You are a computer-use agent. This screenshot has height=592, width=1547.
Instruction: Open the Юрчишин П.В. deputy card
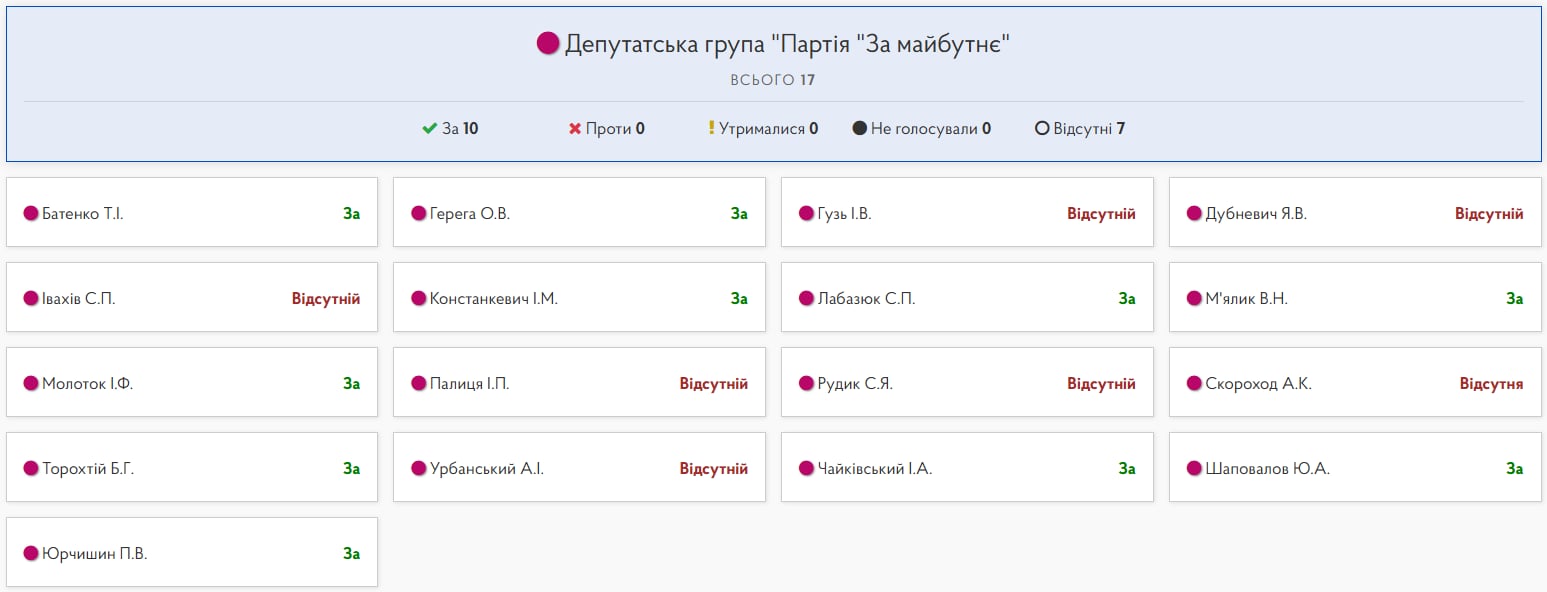[192, 553]
